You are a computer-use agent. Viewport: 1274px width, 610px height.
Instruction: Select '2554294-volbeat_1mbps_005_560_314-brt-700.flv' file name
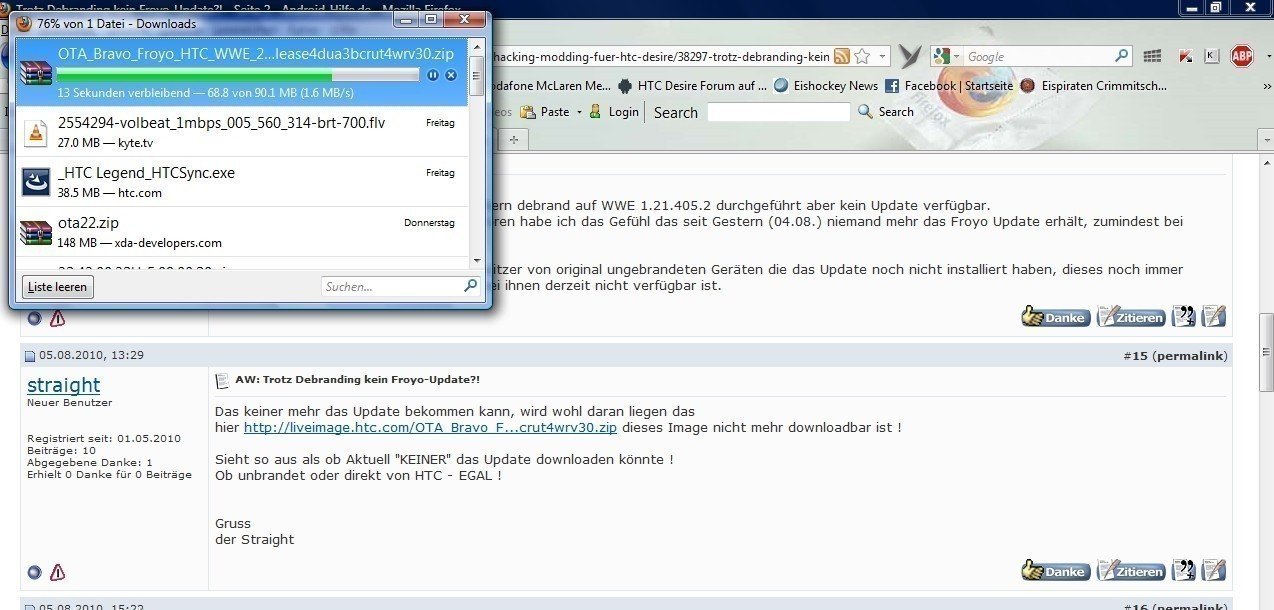[x=221, y=123]
